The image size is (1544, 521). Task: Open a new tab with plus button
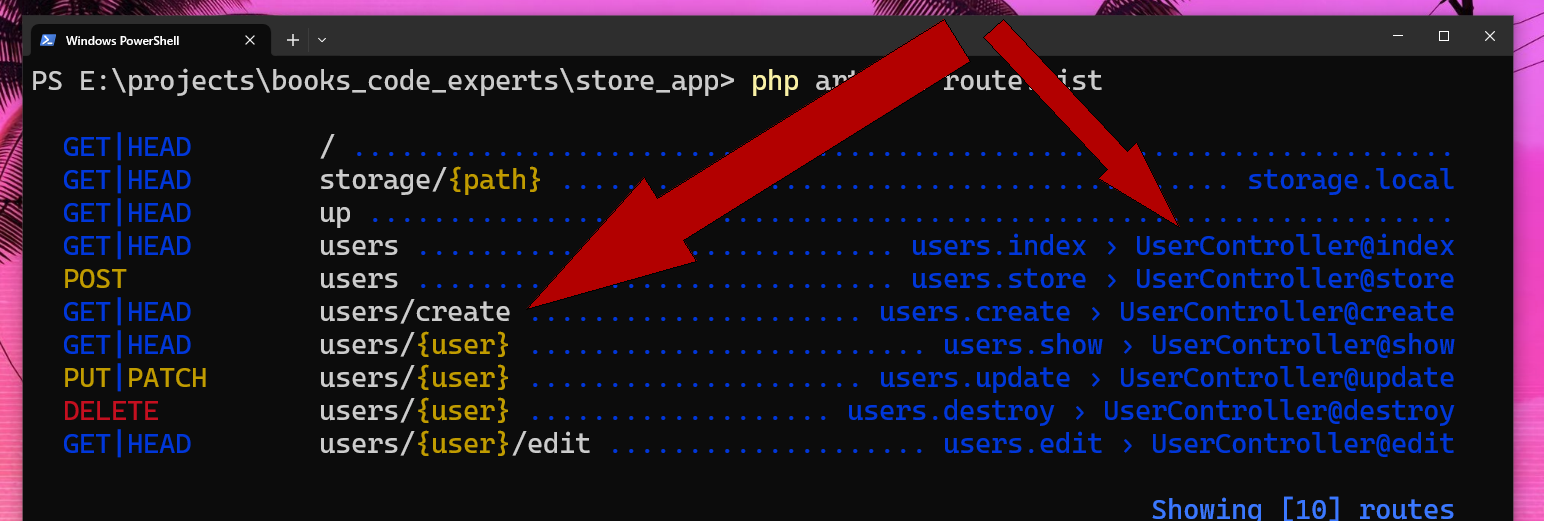coord(292,40)
